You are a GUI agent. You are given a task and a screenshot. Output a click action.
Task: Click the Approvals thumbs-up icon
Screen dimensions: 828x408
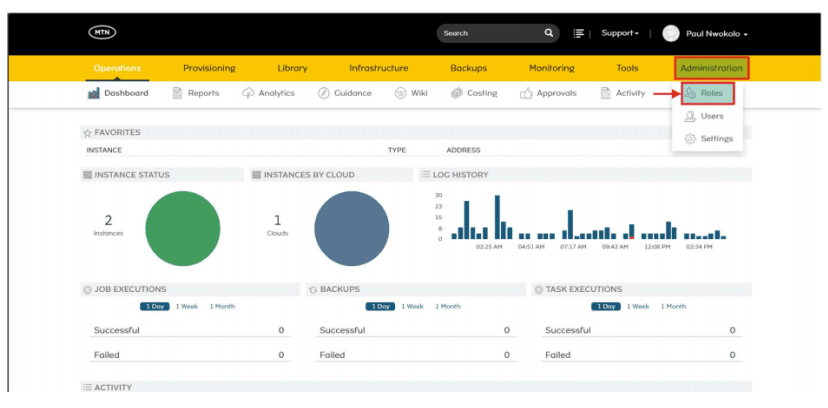click(x=526, y=93)
